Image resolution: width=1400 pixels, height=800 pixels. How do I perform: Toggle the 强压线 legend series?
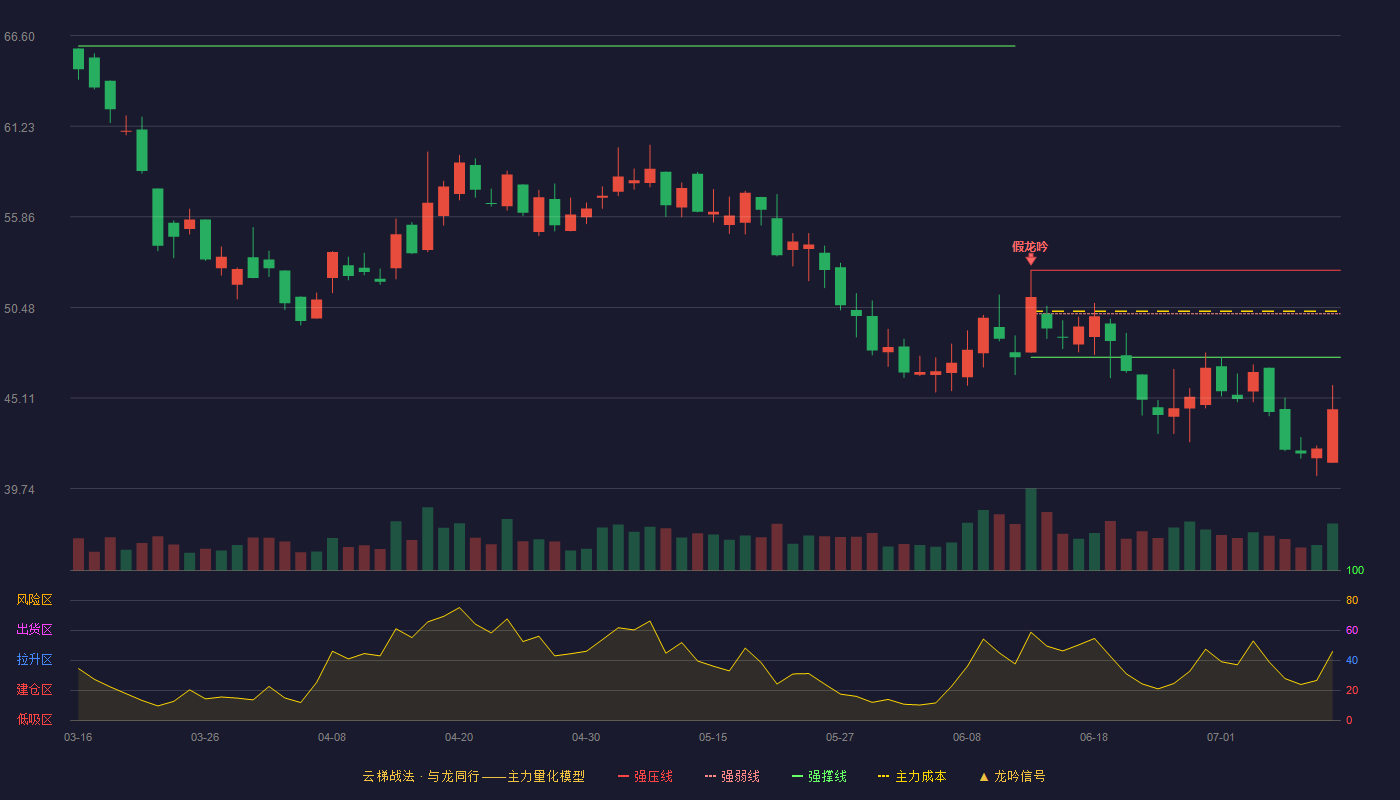[x=653, y=776]
